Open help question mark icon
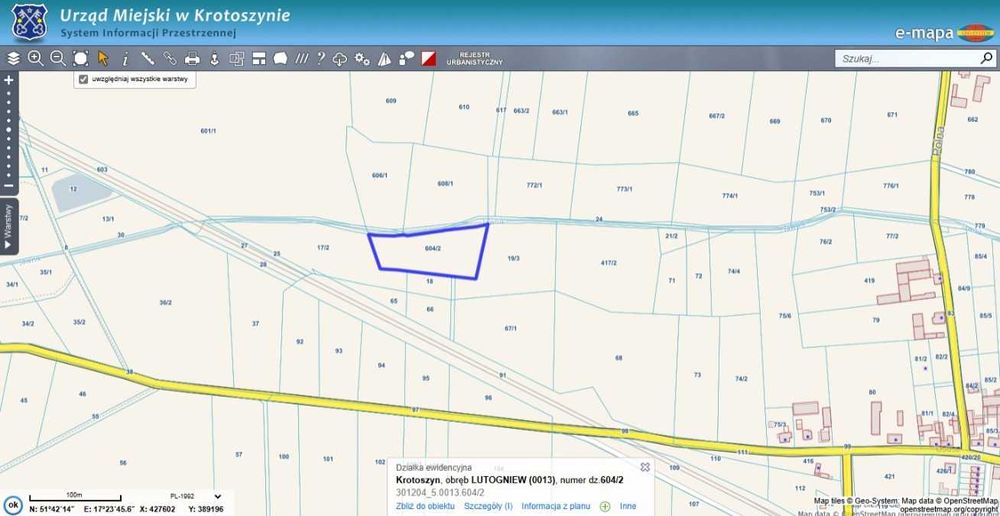The width and height of the screenshot is (1000, 516). point(321,59)
